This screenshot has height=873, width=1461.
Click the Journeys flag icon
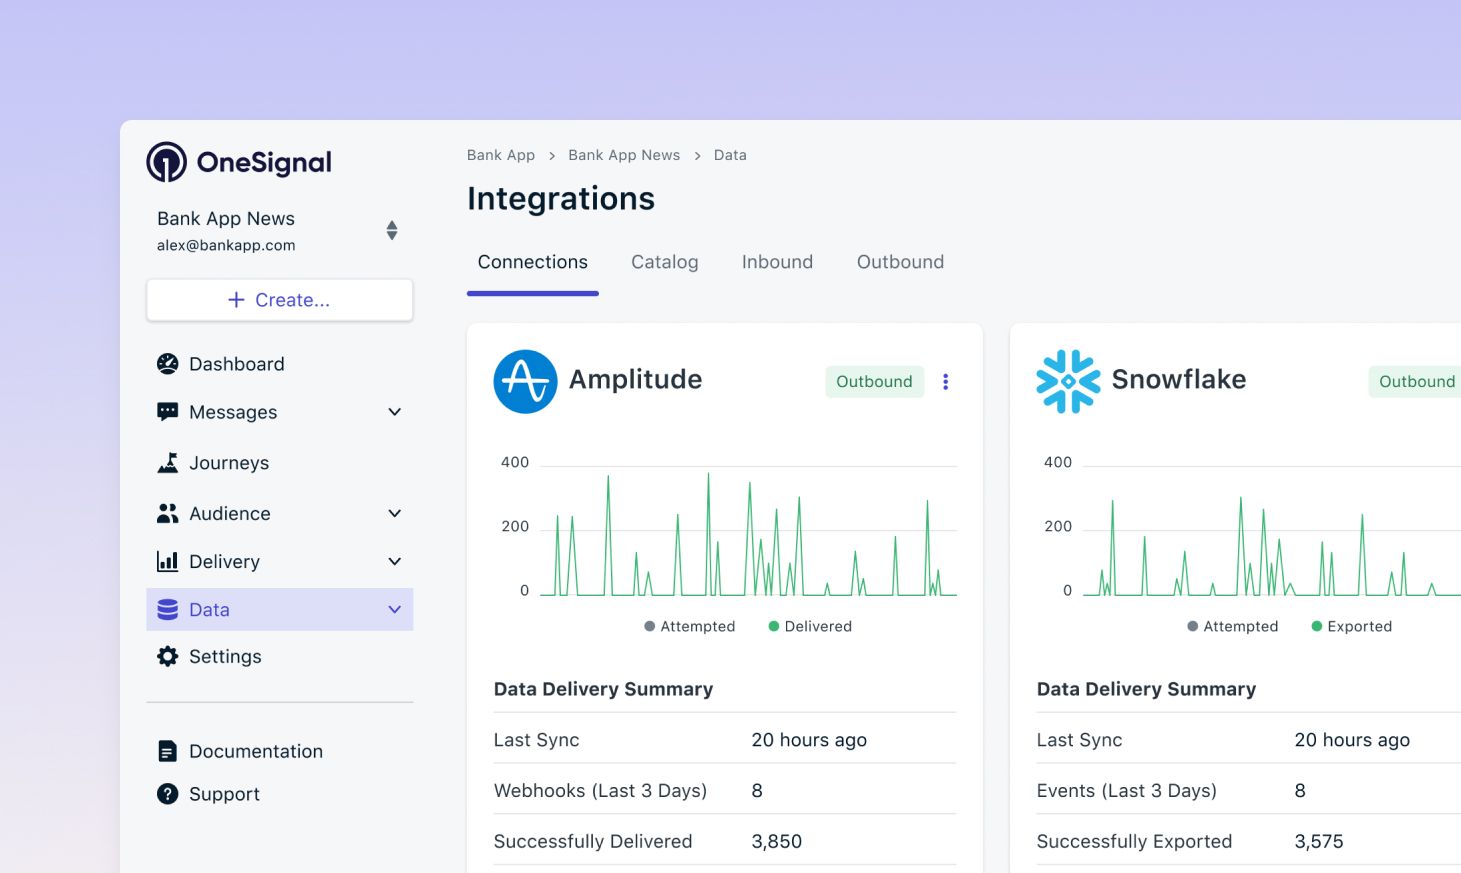point(168,463)
